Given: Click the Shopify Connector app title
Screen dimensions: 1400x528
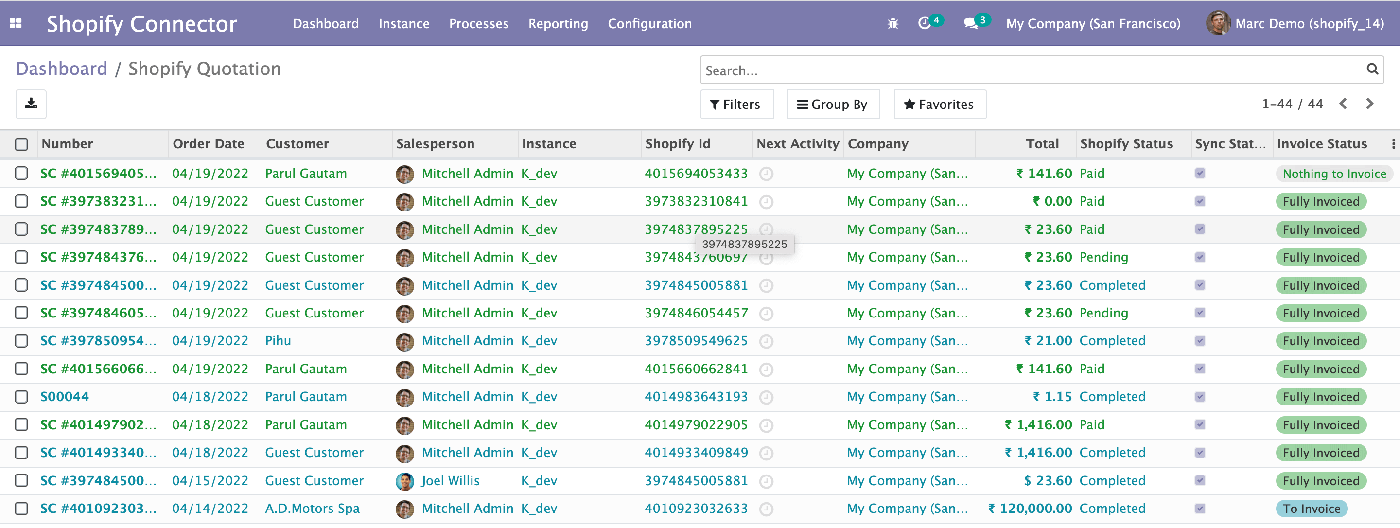Looking at the screenshot, I should click(142, 24).
